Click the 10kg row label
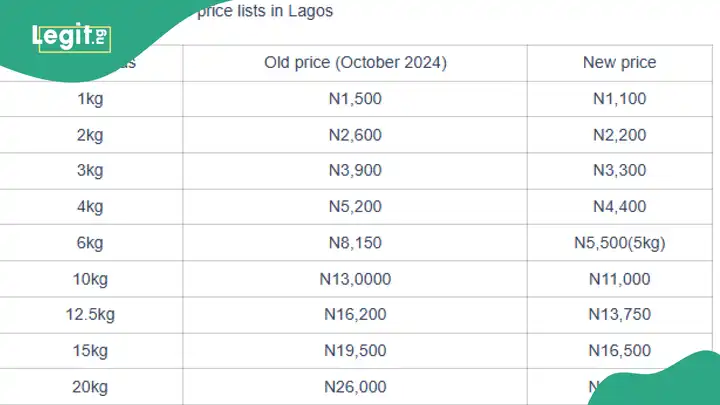Screen dimensions: 720x405 (90, 279)
